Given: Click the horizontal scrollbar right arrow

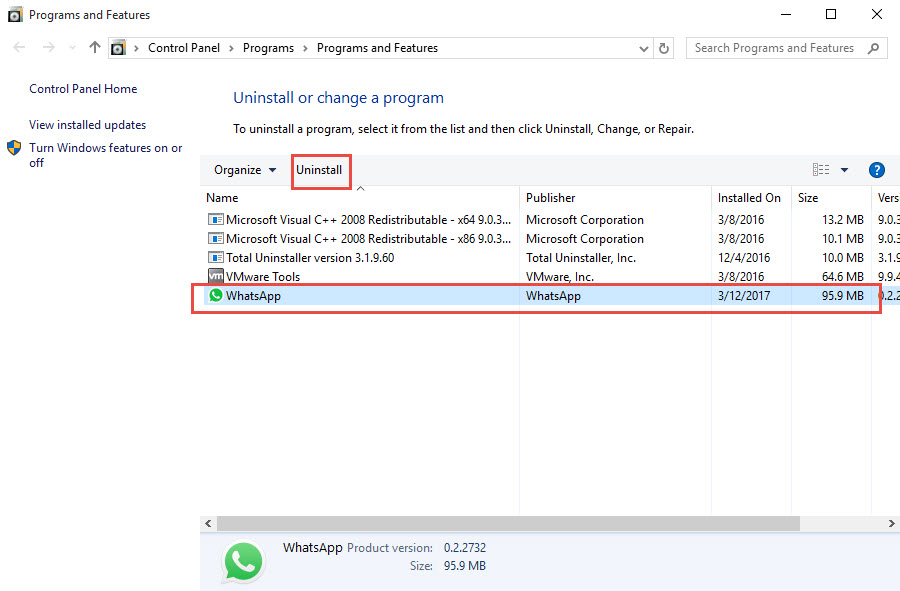Looking at the screenshot, I should coord(891,523).
